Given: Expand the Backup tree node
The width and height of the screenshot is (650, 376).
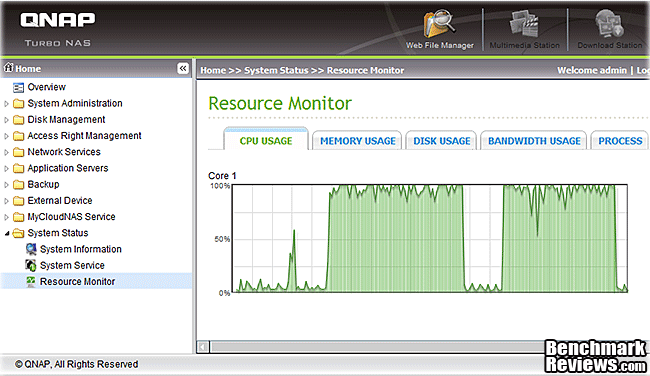Looking at the screenshot, I should 6,184.
